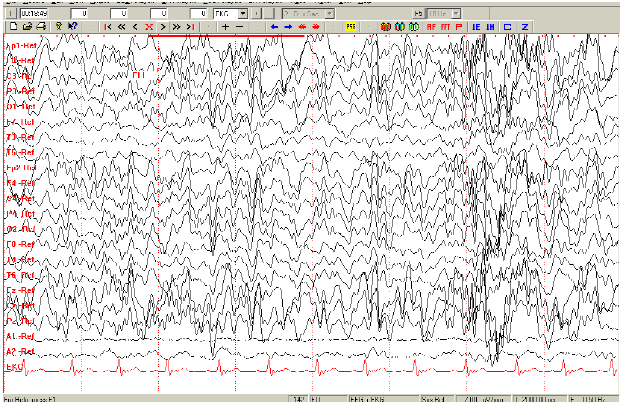Click the time field in top toolbar
The image size is (623, 408).
pos(34,14)
